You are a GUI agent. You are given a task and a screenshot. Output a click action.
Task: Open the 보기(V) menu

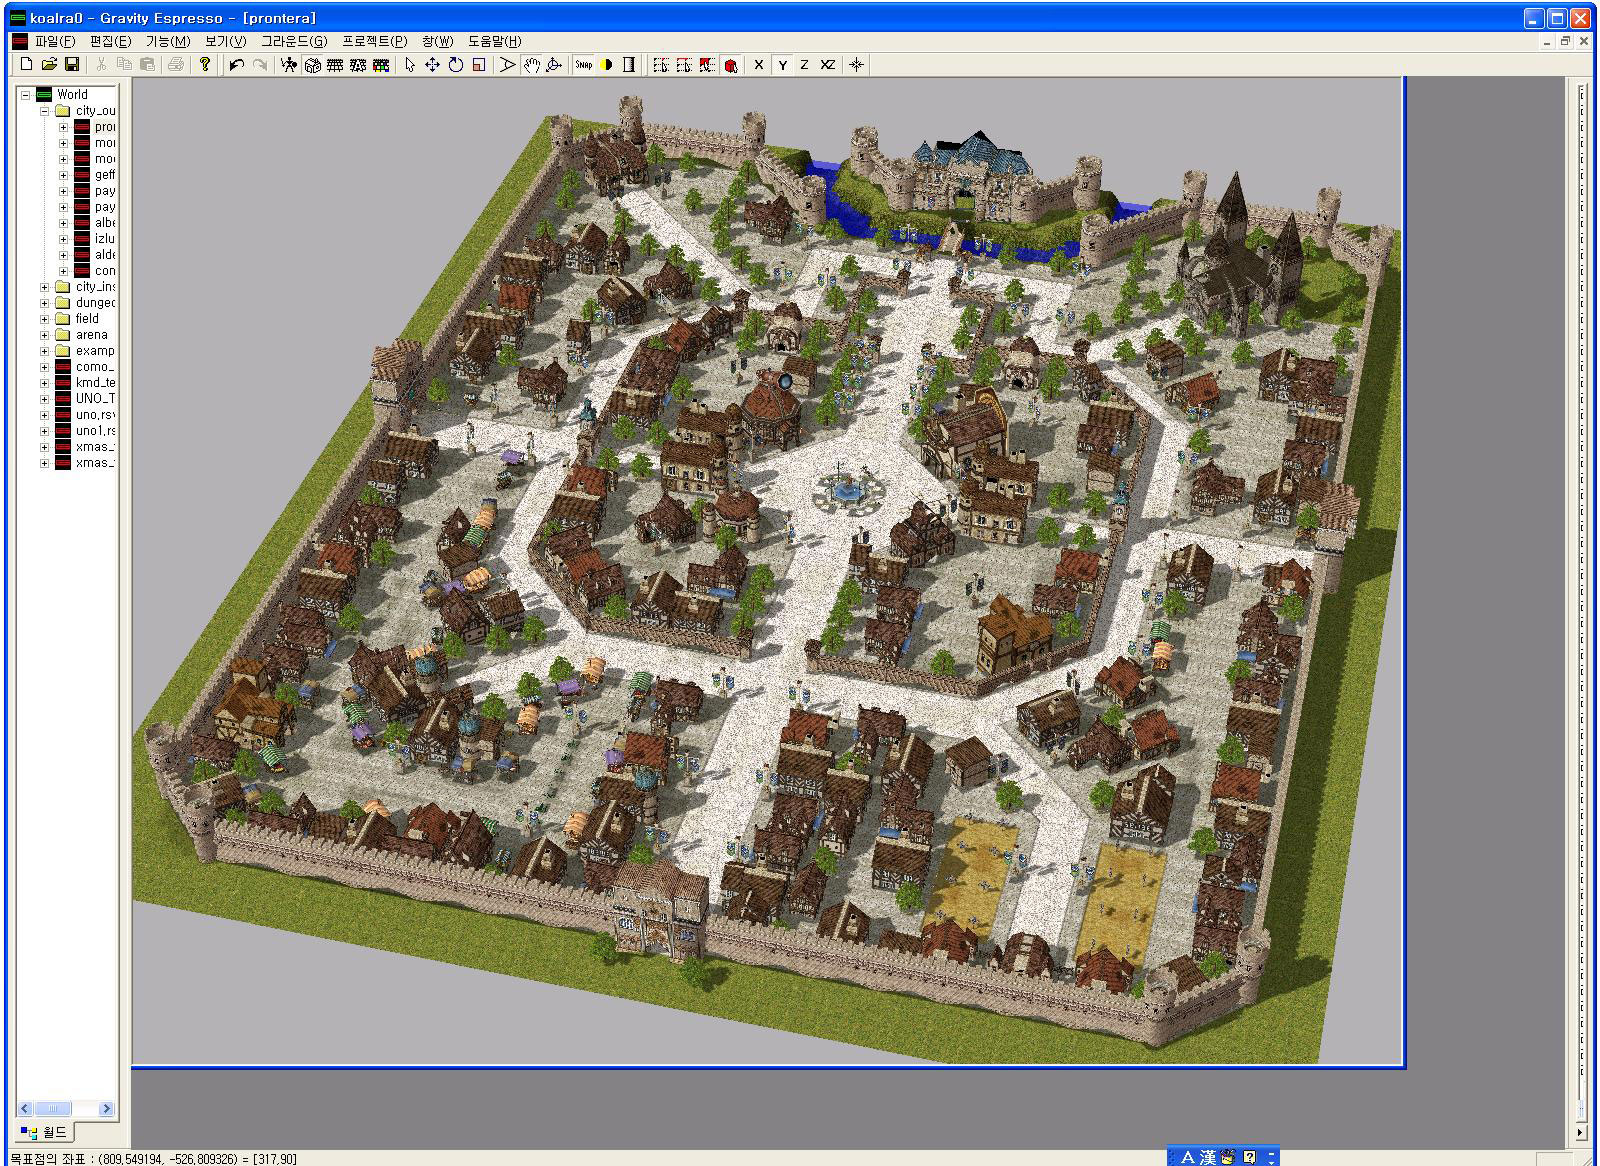[x=225, y=41]
